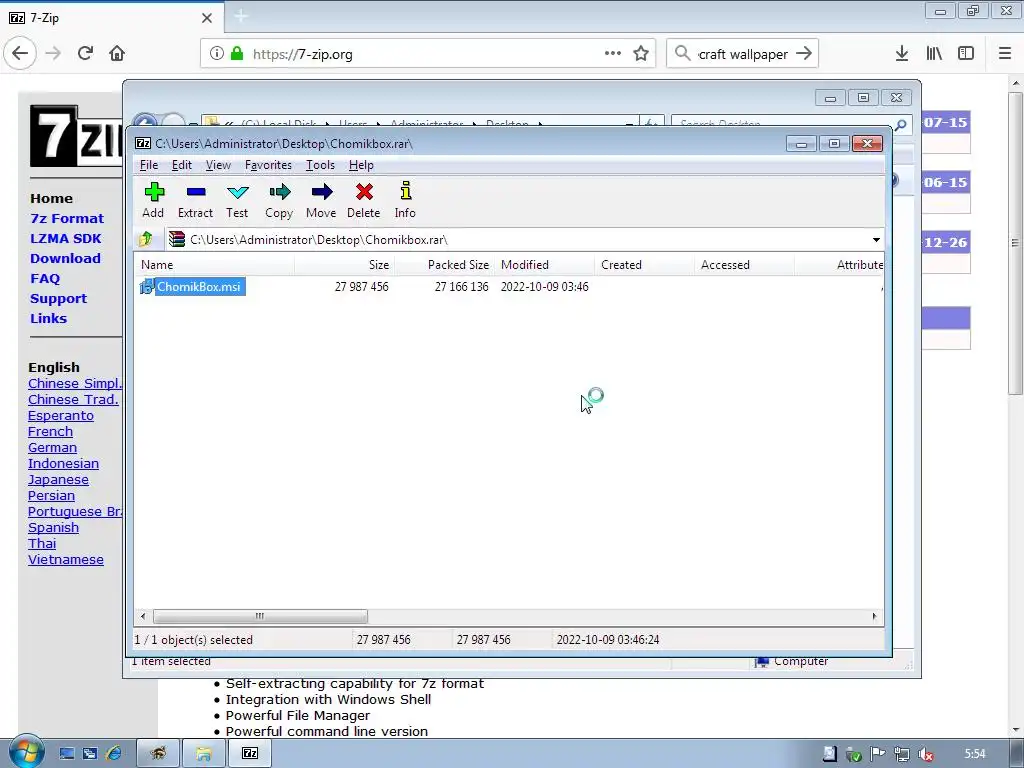
Task: Switch language to German
Action: pos(52,448)
